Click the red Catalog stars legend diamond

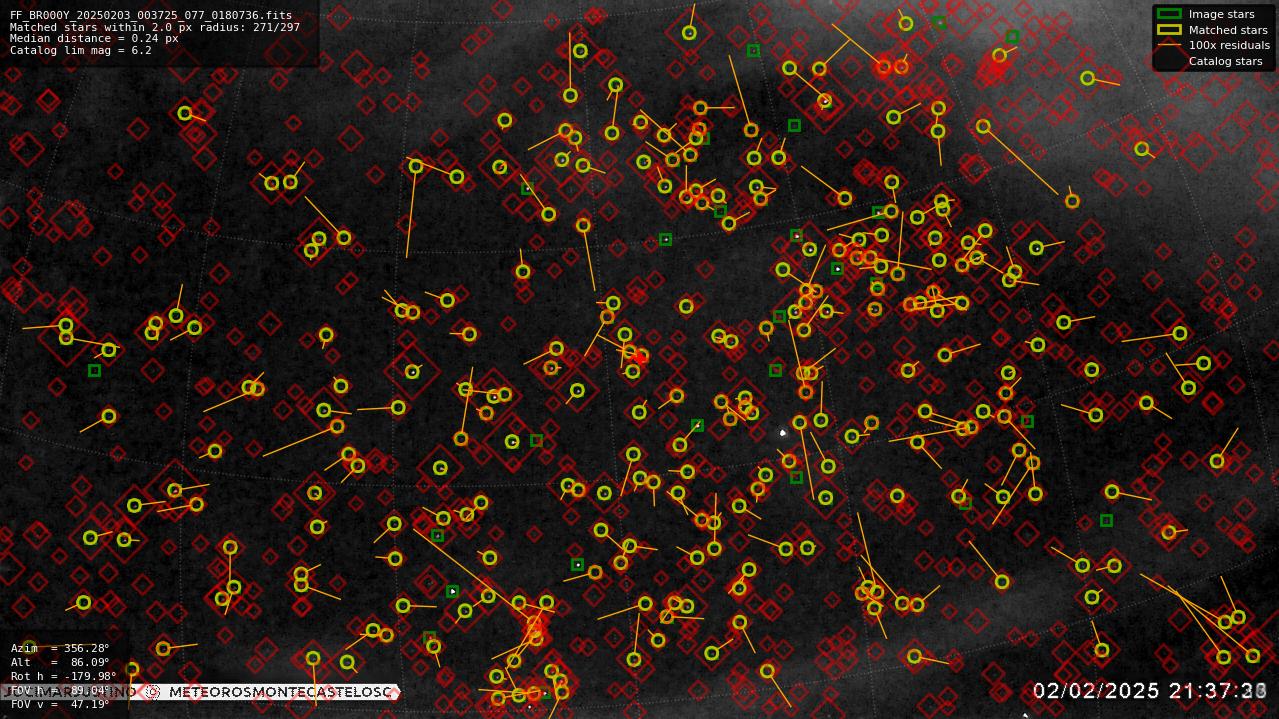[1169, 61]
